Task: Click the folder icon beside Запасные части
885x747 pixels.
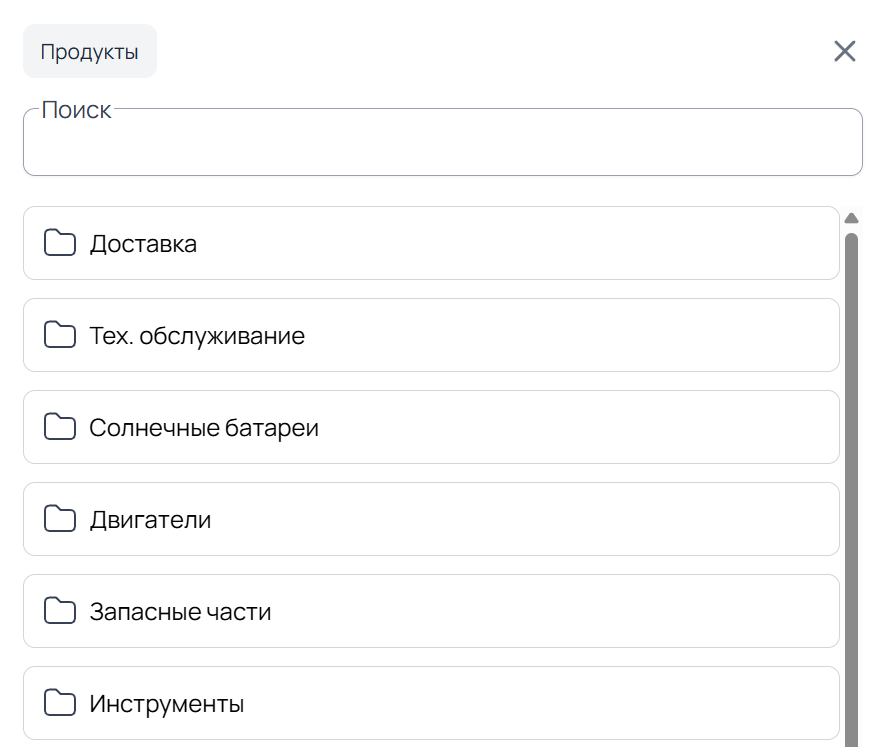Action: pyautogui.click(x=59, y=611)
